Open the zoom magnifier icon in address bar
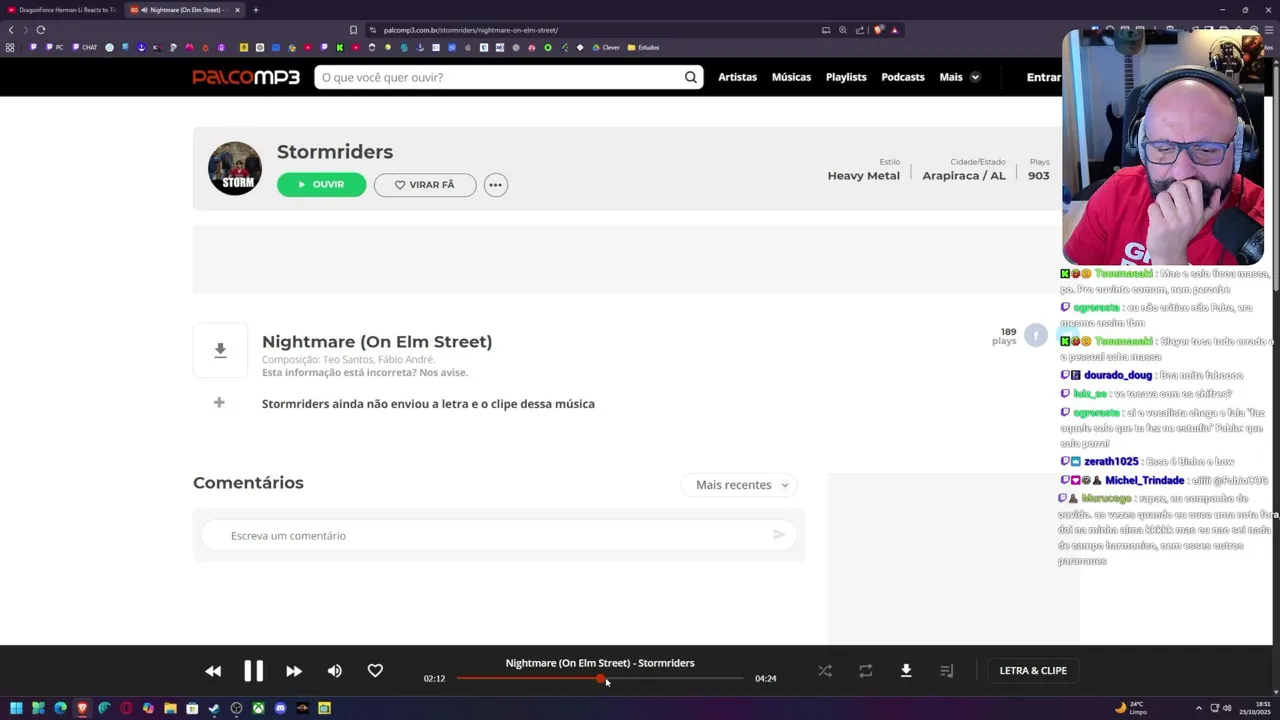Screen dimensions: 1280x720 click(x=843, y=30)
